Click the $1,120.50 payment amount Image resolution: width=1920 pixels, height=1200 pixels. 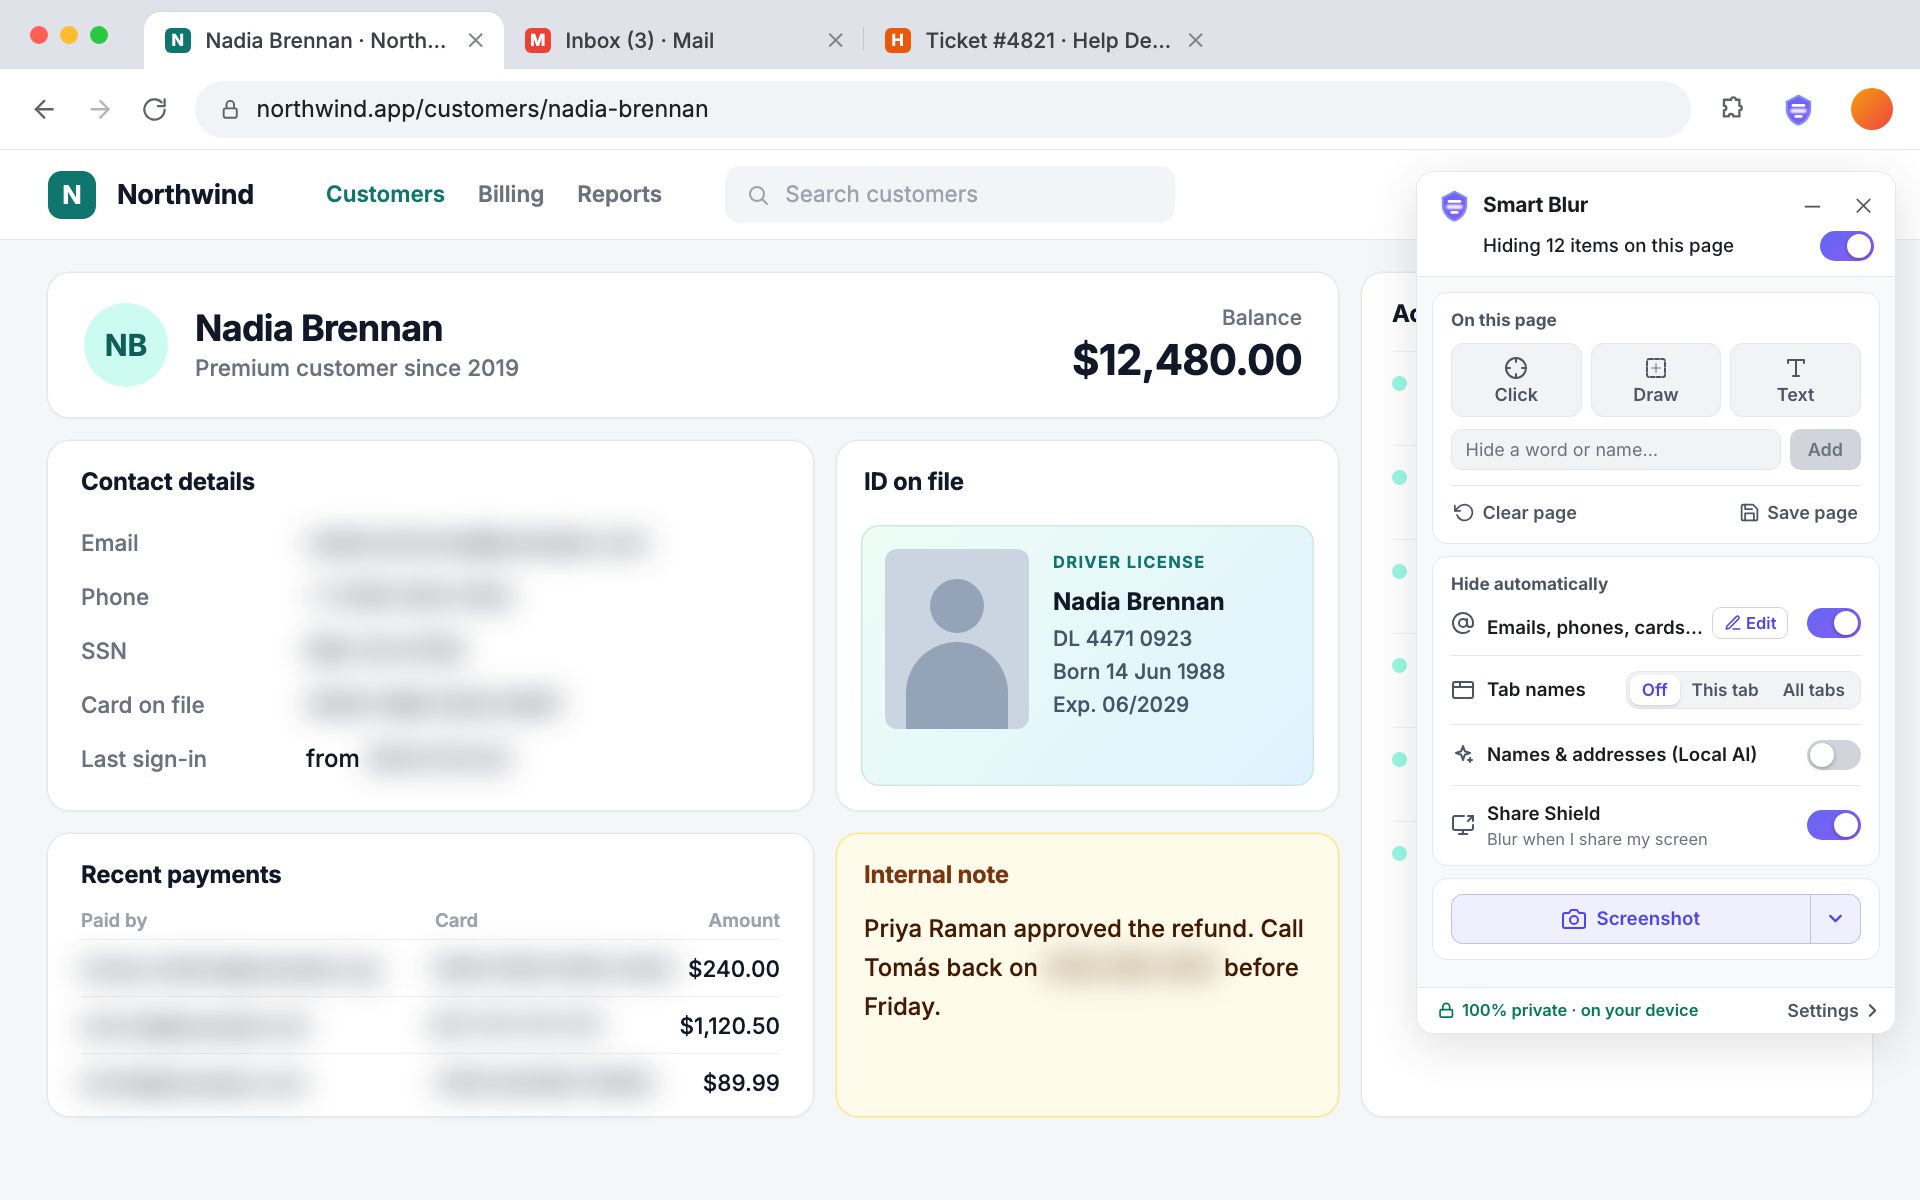click(x=729, y=1026)
